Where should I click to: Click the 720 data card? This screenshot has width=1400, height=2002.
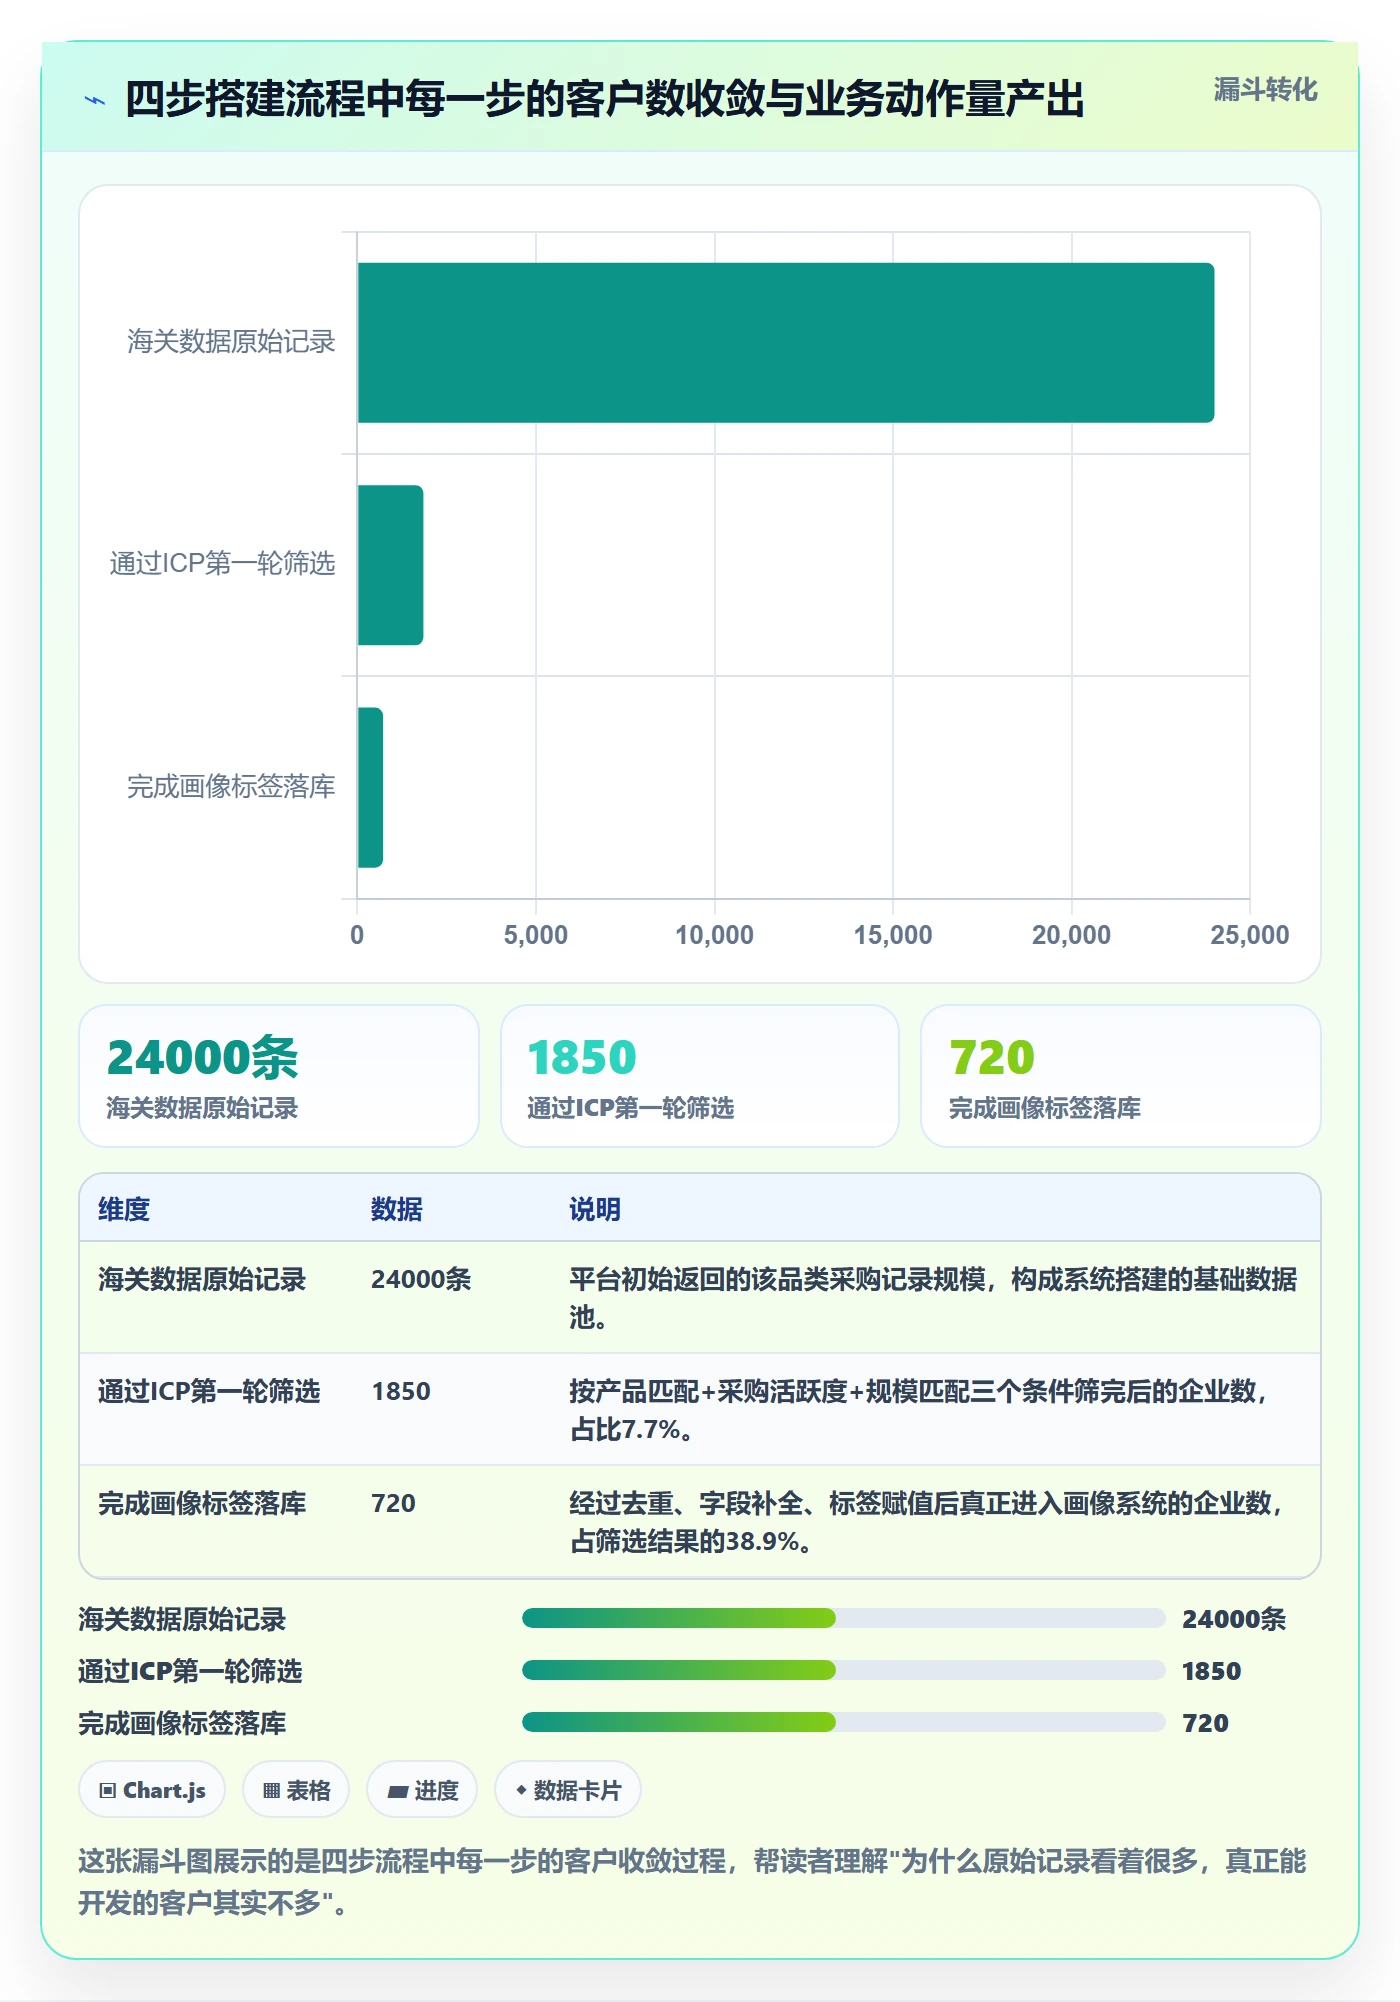tap(1121, 1076)
